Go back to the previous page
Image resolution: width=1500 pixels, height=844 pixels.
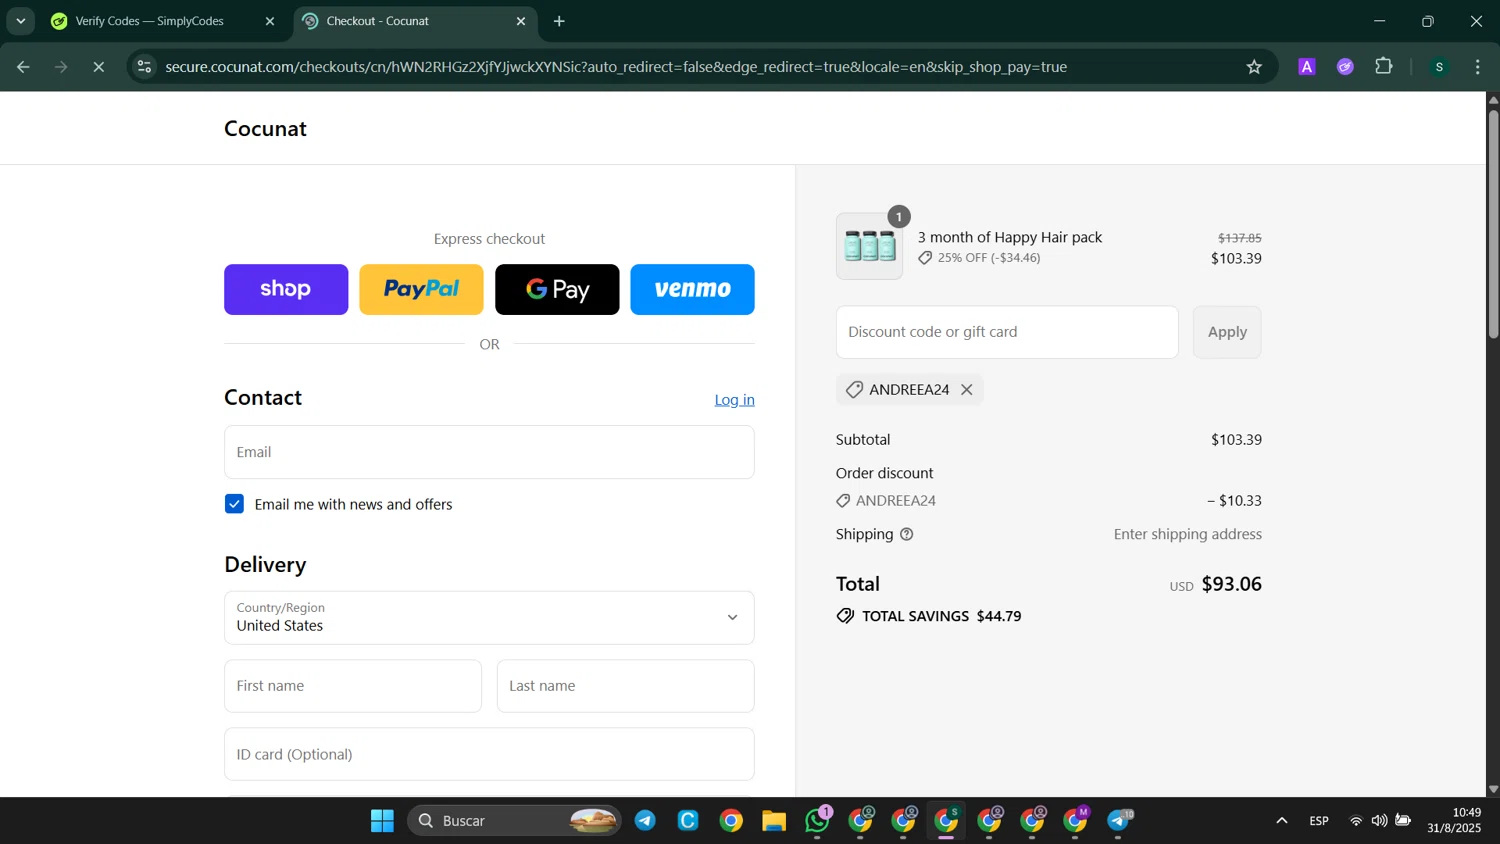[x=23, y=67]
